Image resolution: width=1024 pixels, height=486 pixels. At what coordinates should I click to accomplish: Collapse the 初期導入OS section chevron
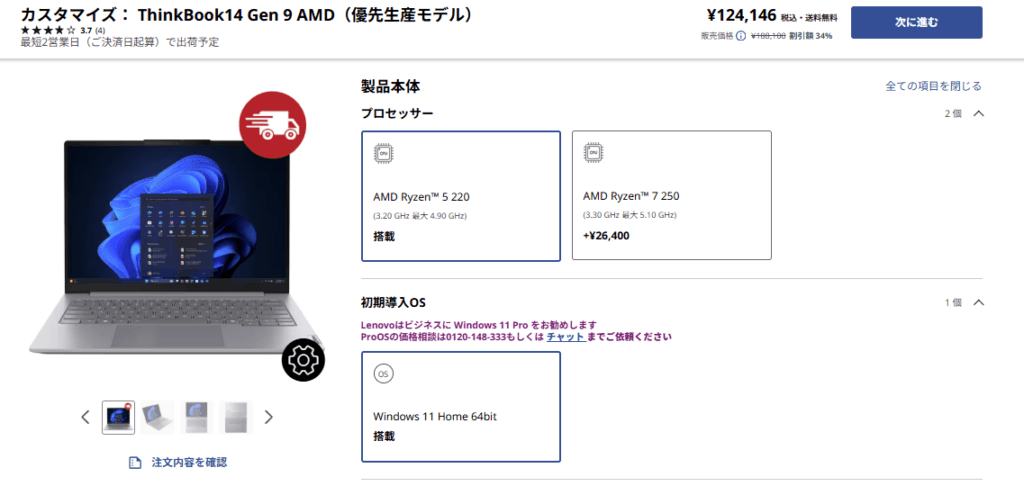point(978,302)
